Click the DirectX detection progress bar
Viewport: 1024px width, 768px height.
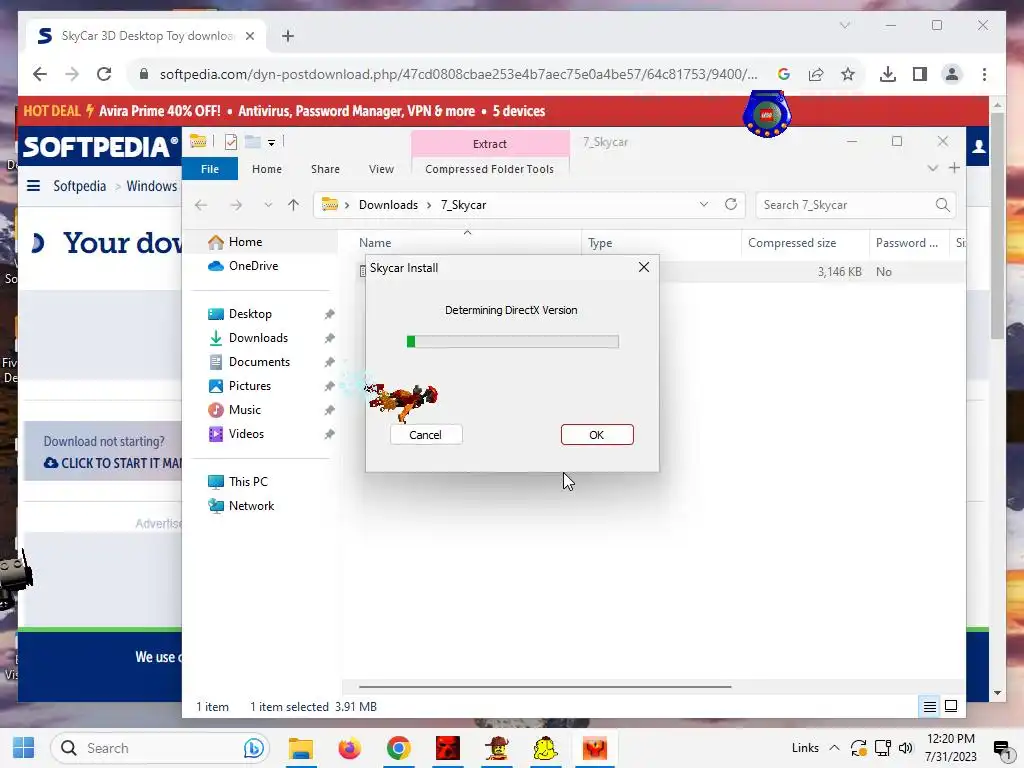click(x=513, y=342)
